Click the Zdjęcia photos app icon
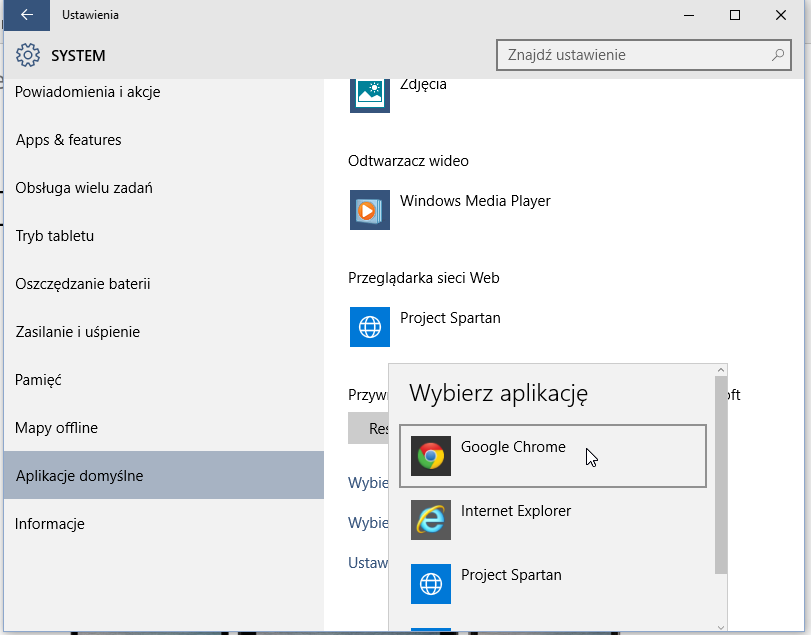811x635 pixels. coord(370,94)
